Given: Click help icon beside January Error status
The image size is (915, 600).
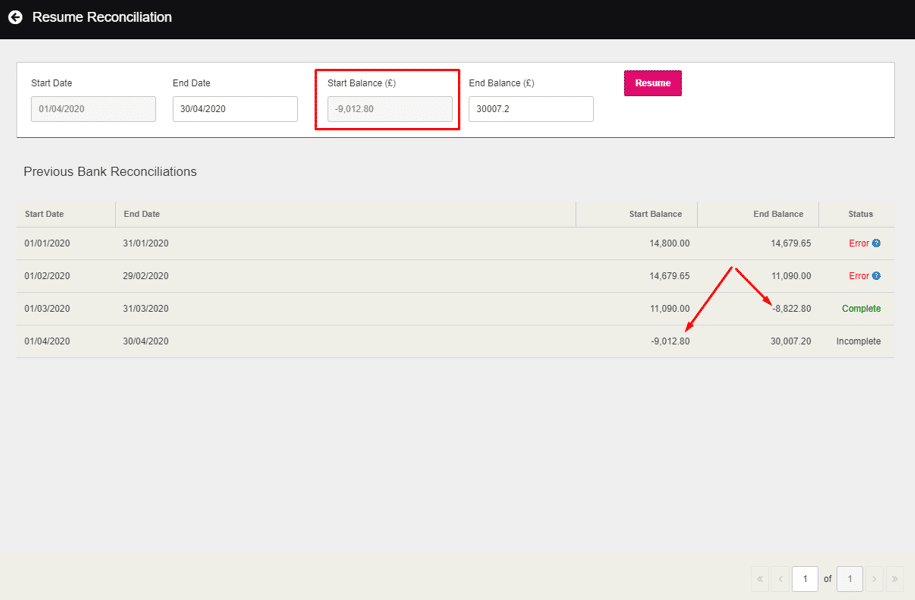Looking at the screenshot, I should point(876,243).
